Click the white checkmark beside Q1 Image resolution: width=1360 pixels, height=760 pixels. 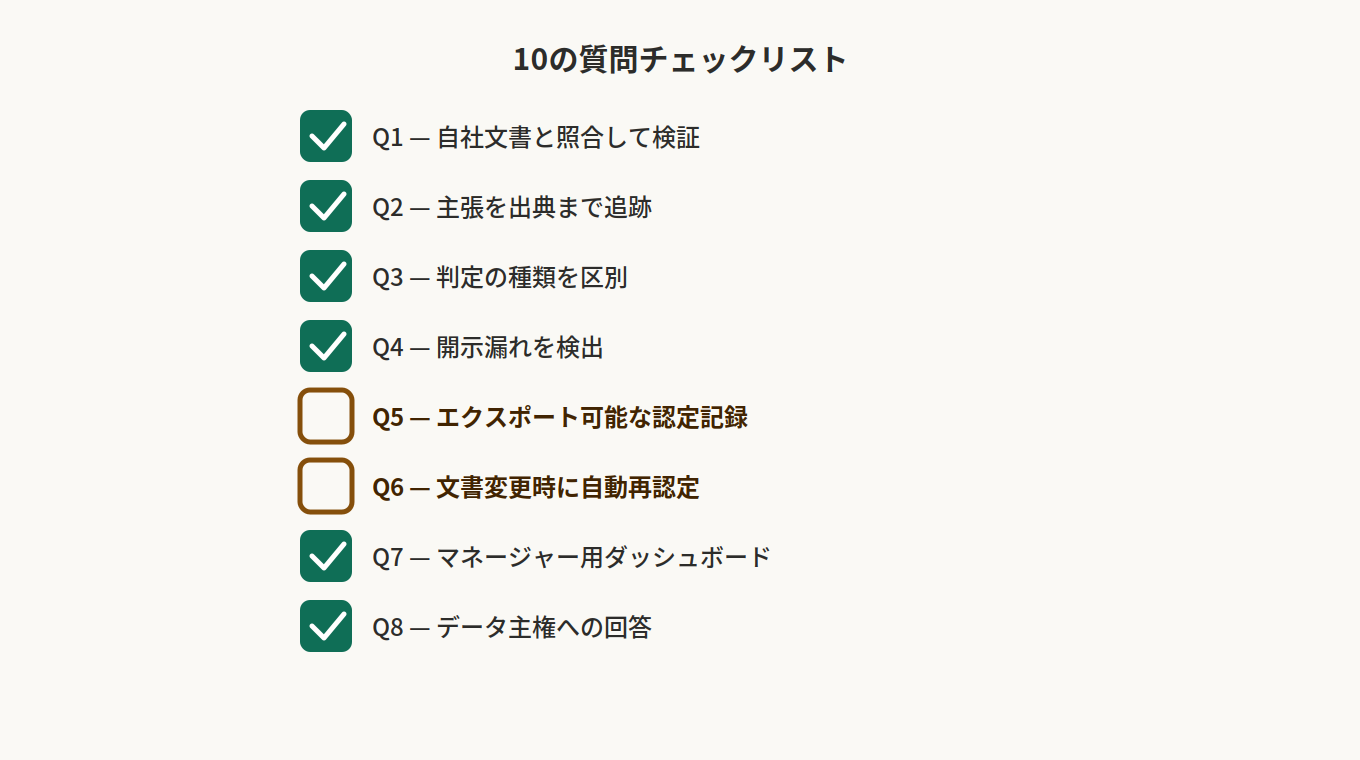pyautogui.click(x=327, y=136)
